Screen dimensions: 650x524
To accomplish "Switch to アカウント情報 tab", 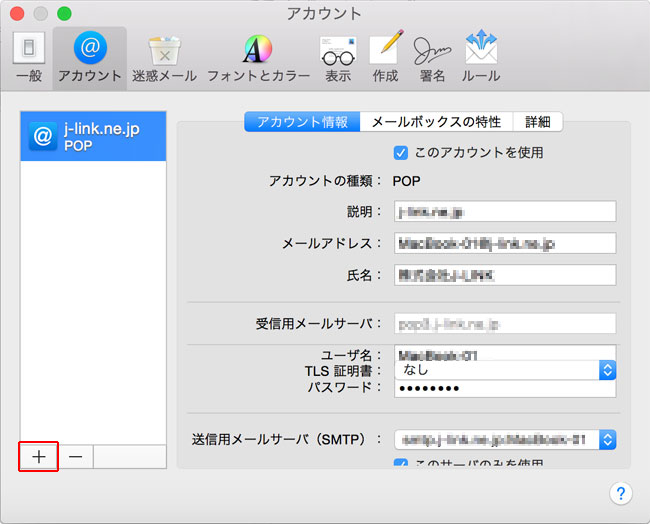I will coord(302,122).
